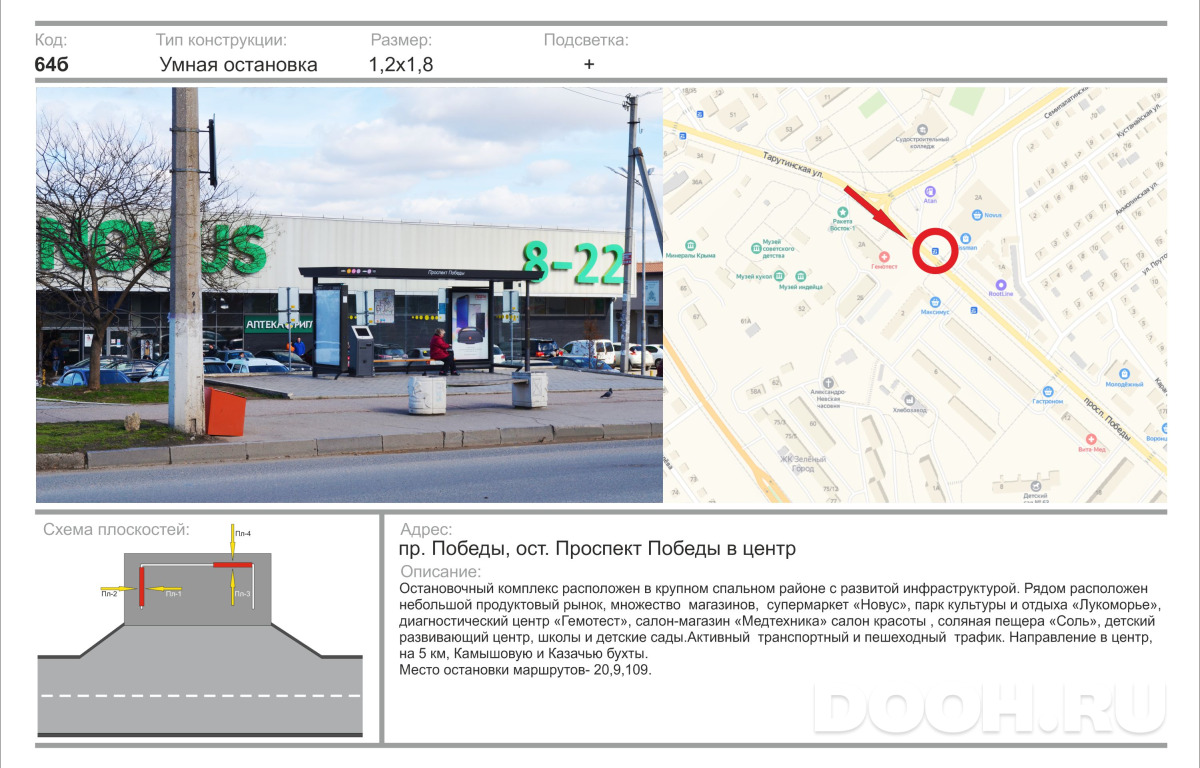Click the horizontal red plane in the scheme
The height and width of the screenshot is (768, 1200).
(x=231, y=566)
